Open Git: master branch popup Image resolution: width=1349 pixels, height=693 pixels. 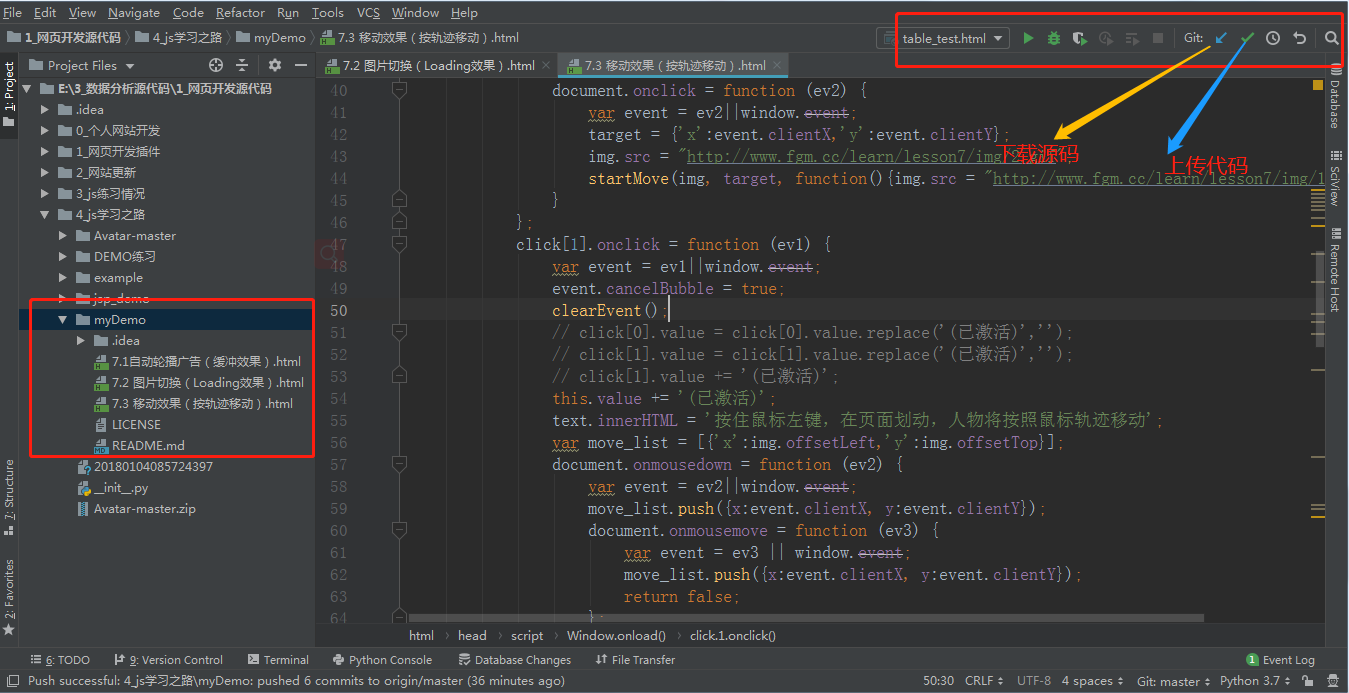(1174, 681)
